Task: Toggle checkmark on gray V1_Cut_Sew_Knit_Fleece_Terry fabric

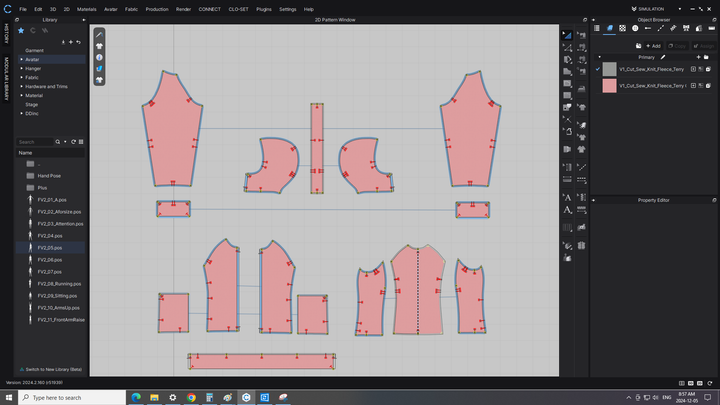Action: click(x=598, y=69)
